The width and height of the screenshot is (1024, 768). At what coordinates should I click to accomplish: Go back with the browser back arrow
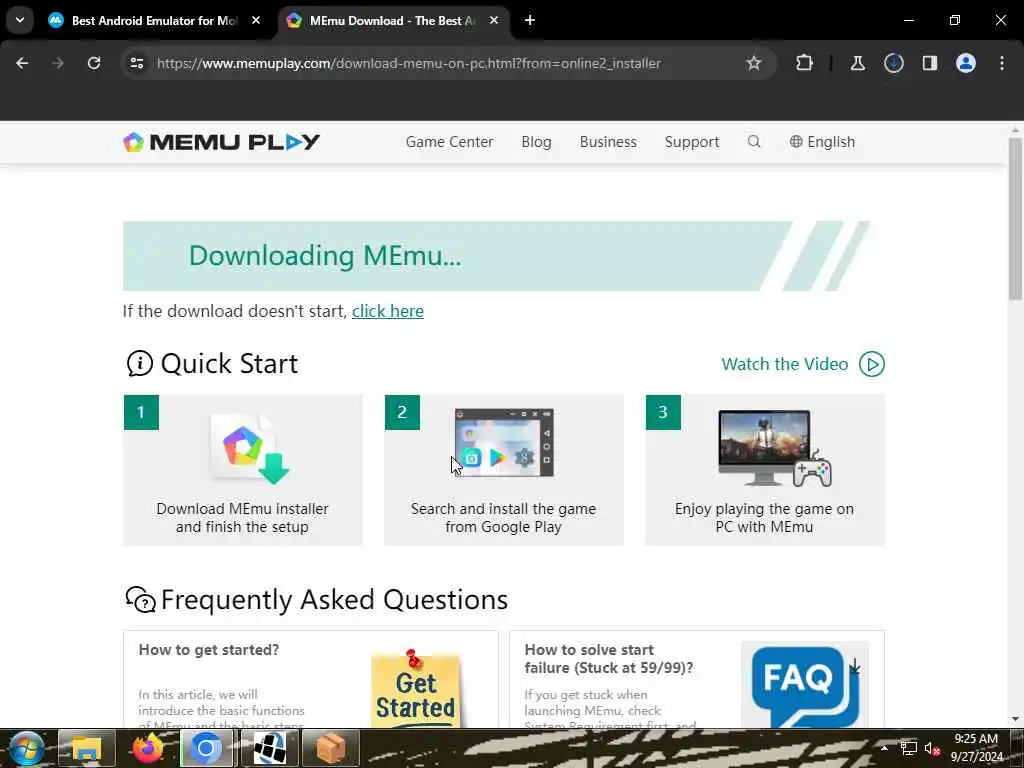tap(22, 63)
